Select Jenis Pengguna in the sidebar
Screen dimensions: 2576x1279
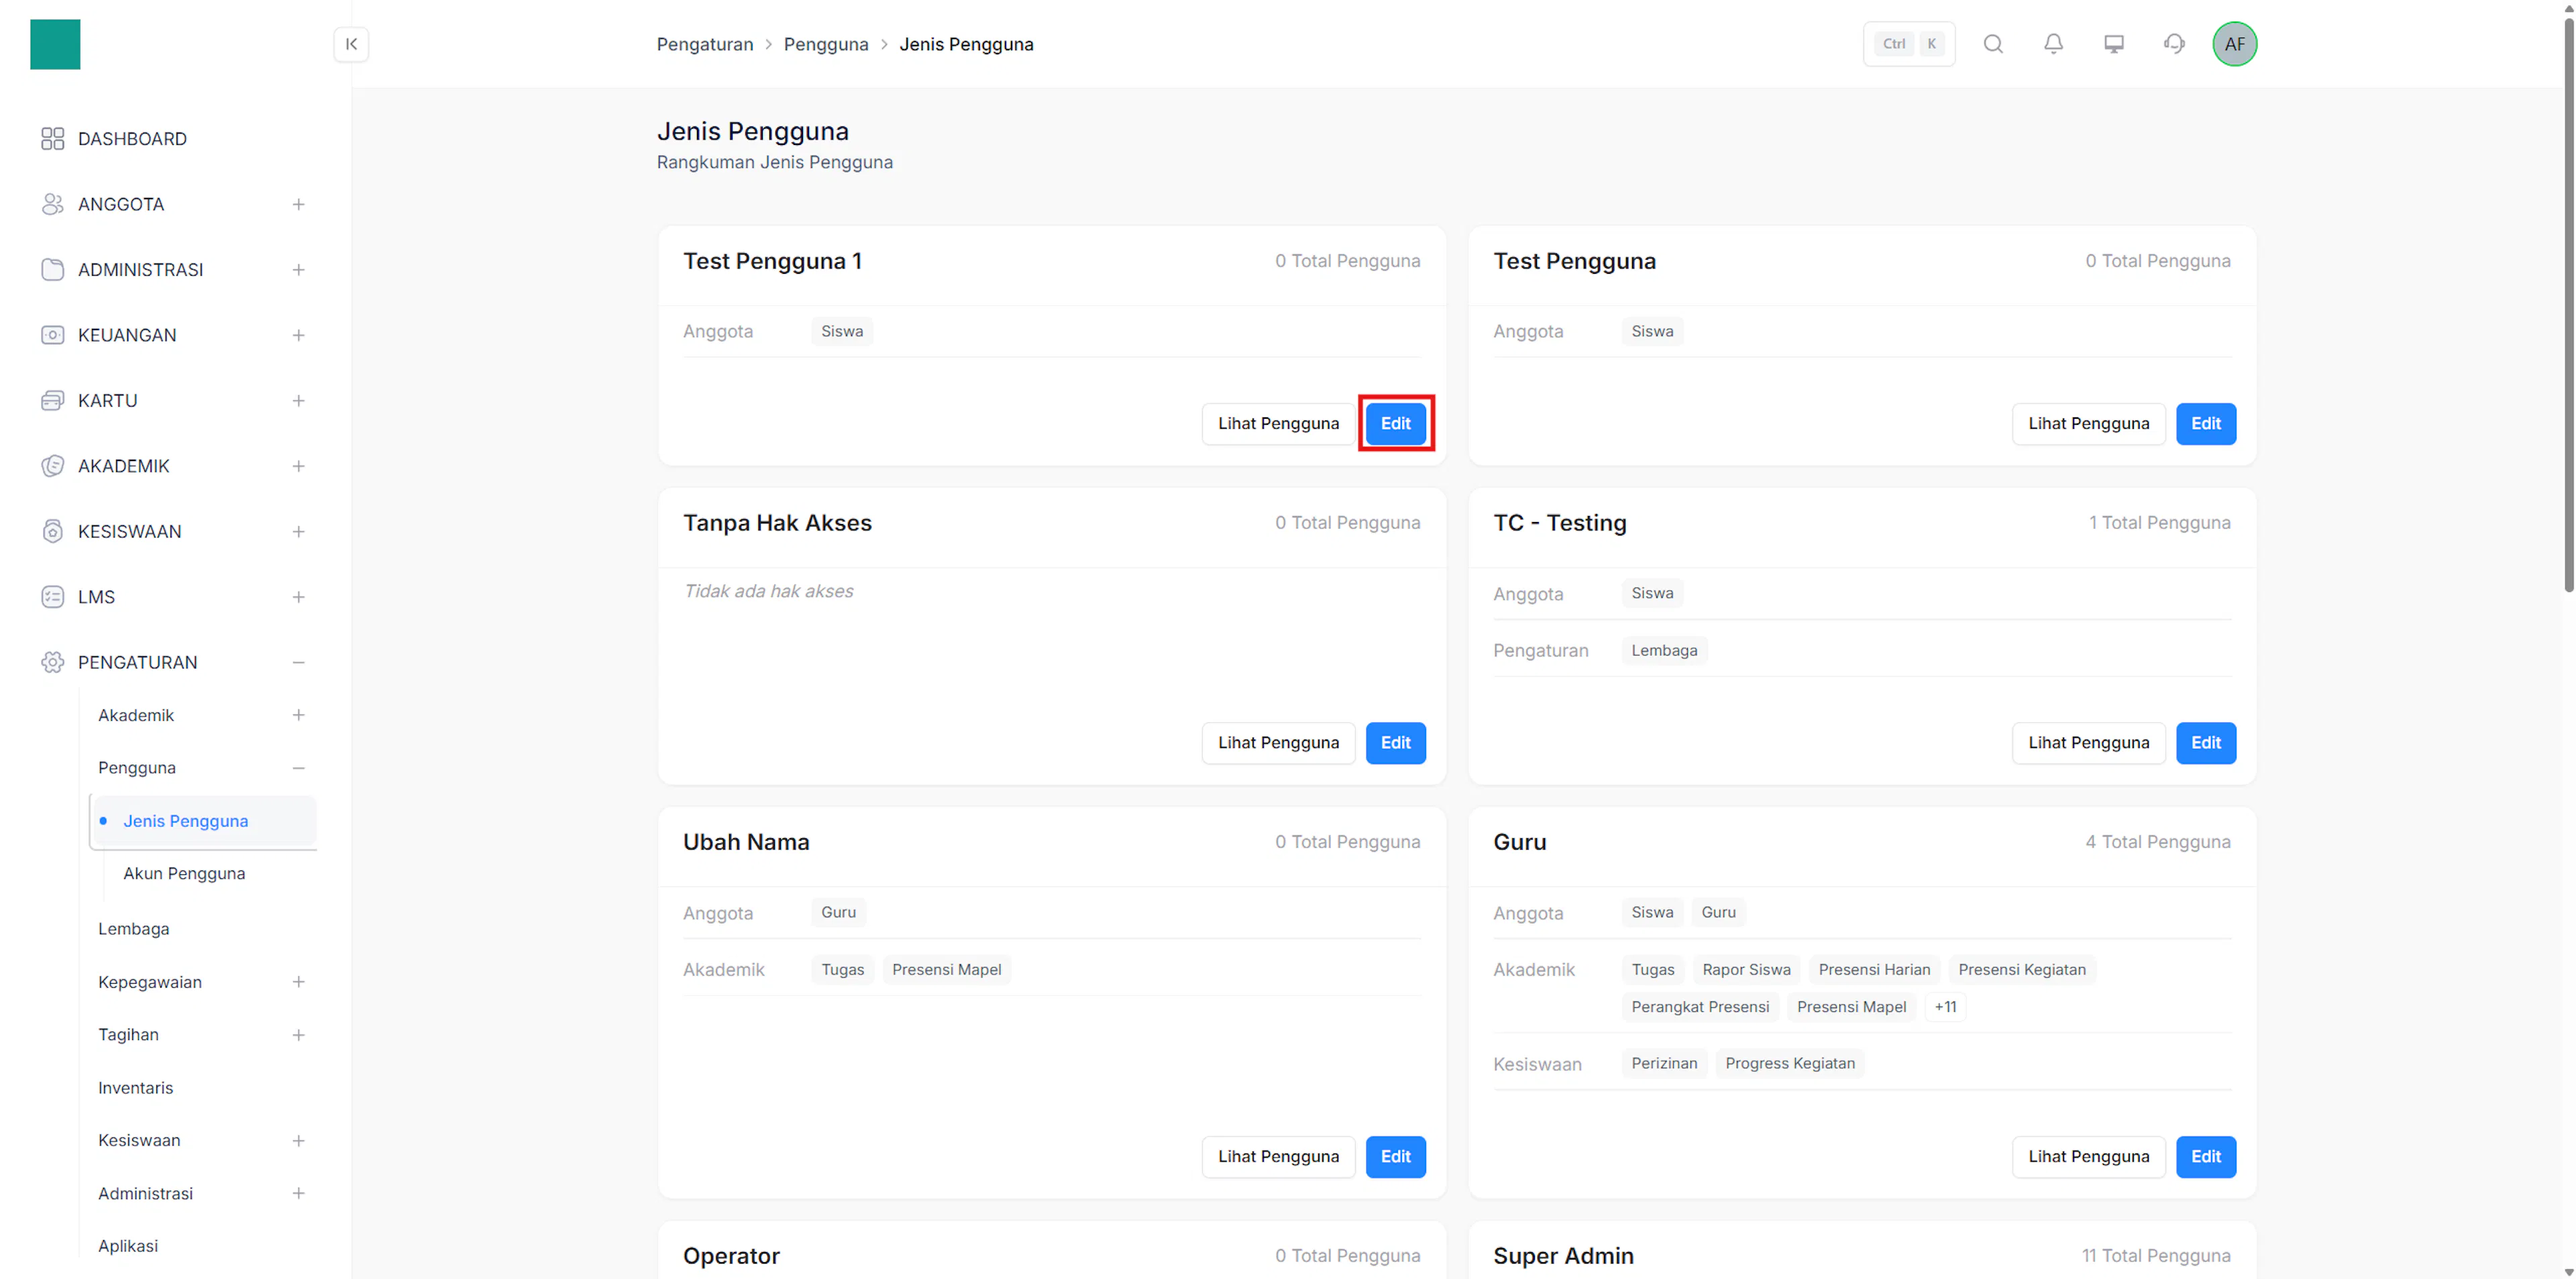tap(203, 821)
